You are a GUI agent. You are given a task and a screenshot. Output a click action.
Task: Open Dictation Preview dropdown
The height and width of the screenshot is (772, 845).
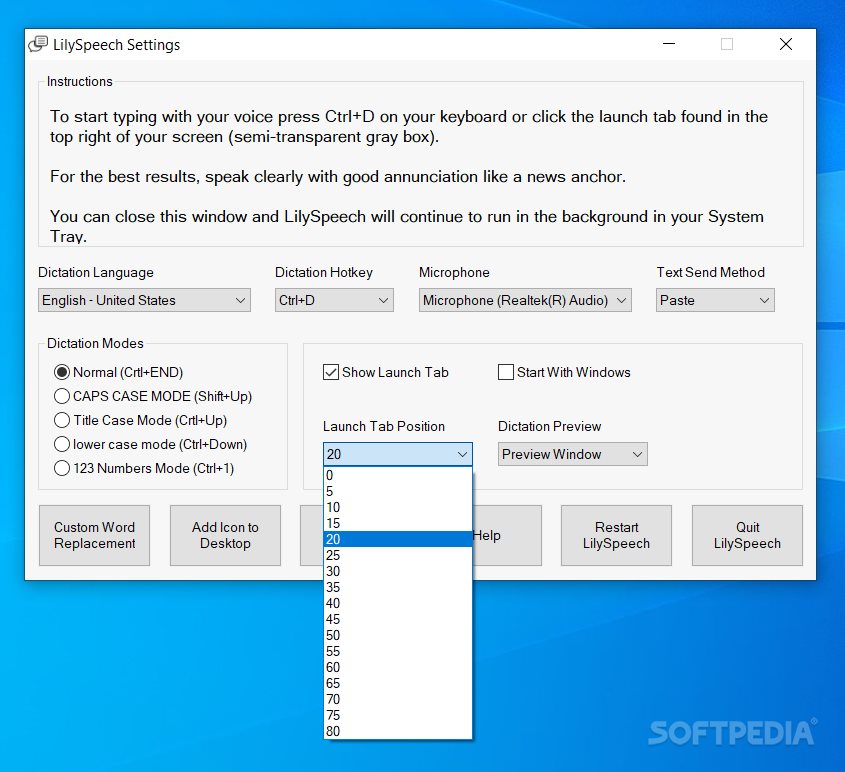coord(572,454)
